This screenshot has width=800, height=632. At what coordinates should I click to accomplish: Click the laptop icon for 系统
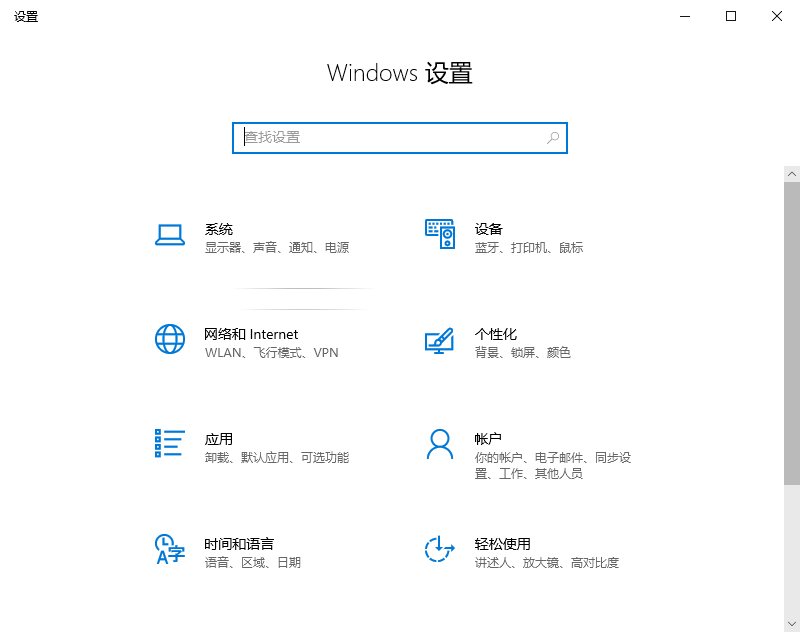click(x=170, y=235)
